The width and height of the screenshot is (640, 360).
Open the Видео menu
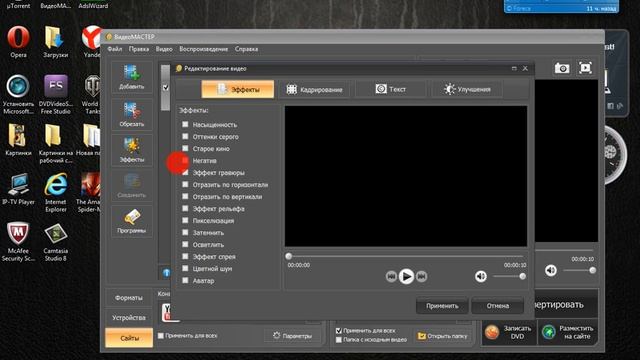(164, 49)
